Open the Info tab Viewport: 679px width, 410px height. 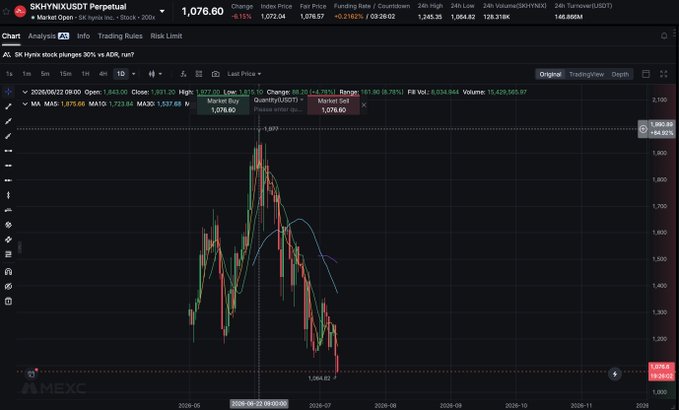point(83,36)
